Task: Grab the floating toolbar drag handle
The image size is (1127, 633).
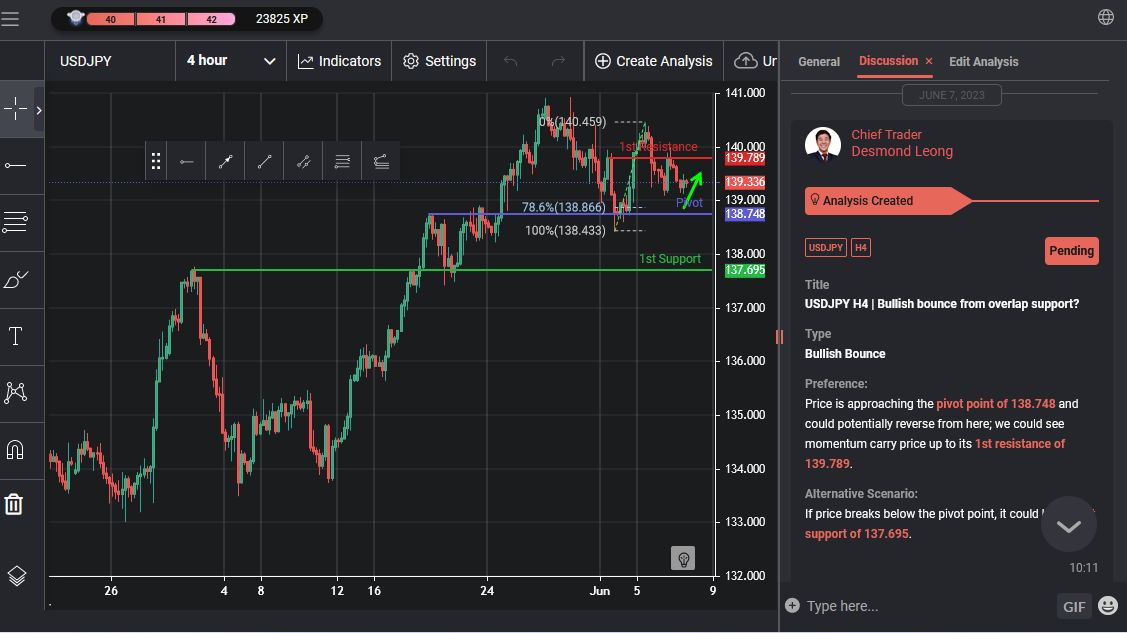Action: pyautogui.click(x=156, y=162)
